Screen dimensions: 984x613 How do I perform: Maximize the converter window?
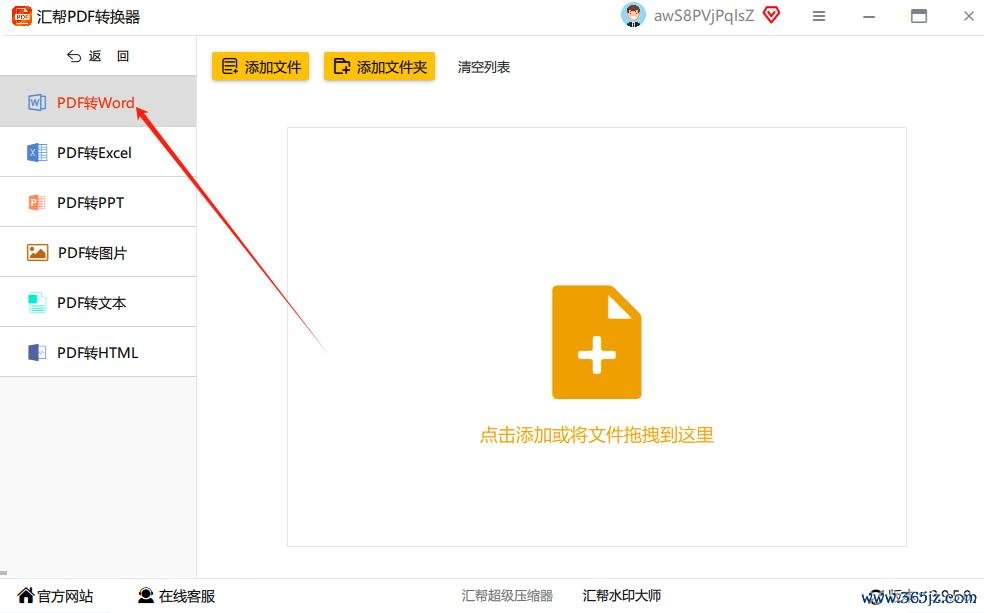(x=919, y=16)
